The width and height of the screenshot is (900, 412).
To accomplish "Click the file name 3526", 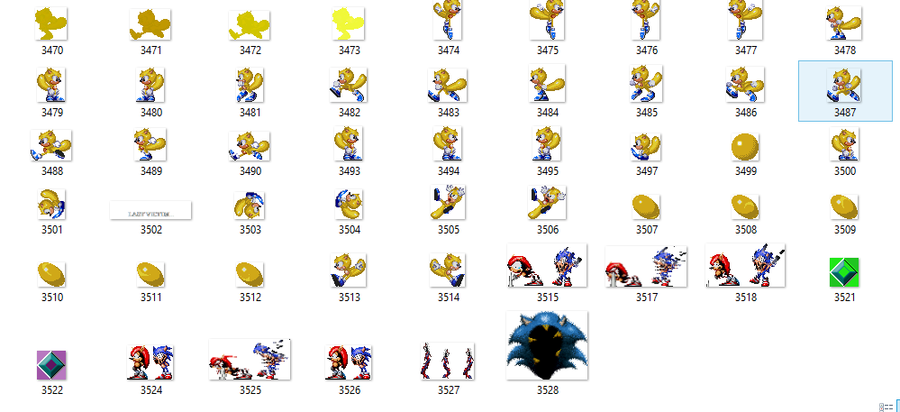I will click(349, 390).
